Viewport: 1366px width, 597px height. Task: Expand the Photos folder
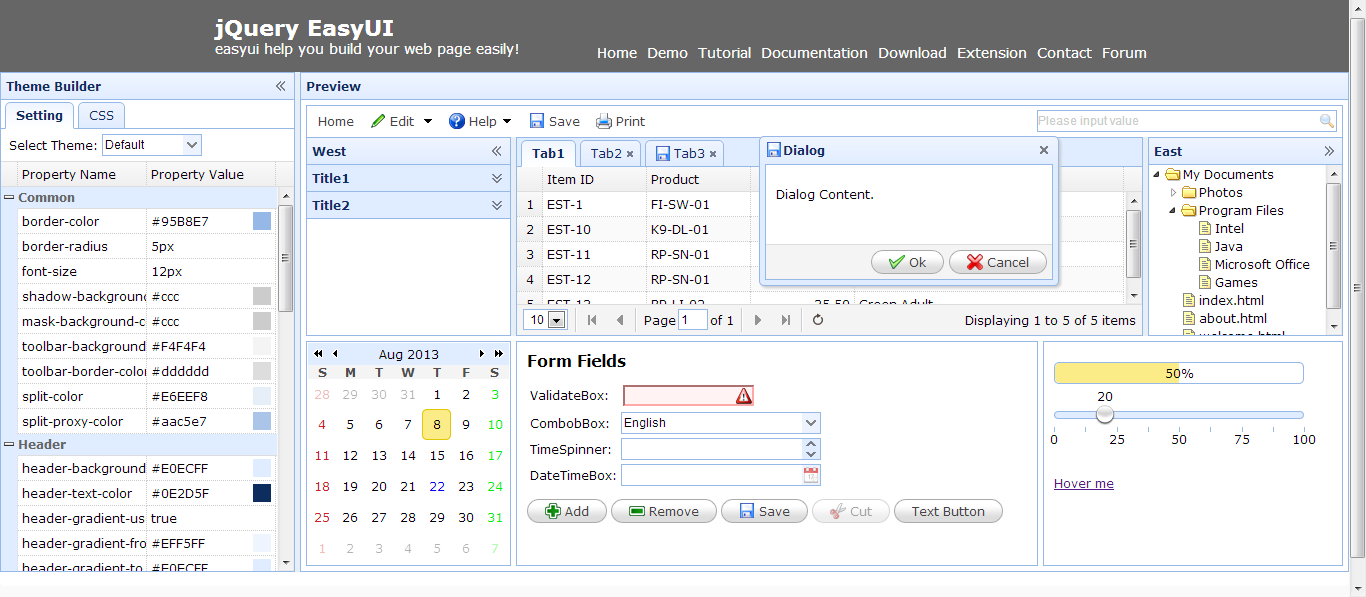1174,192
